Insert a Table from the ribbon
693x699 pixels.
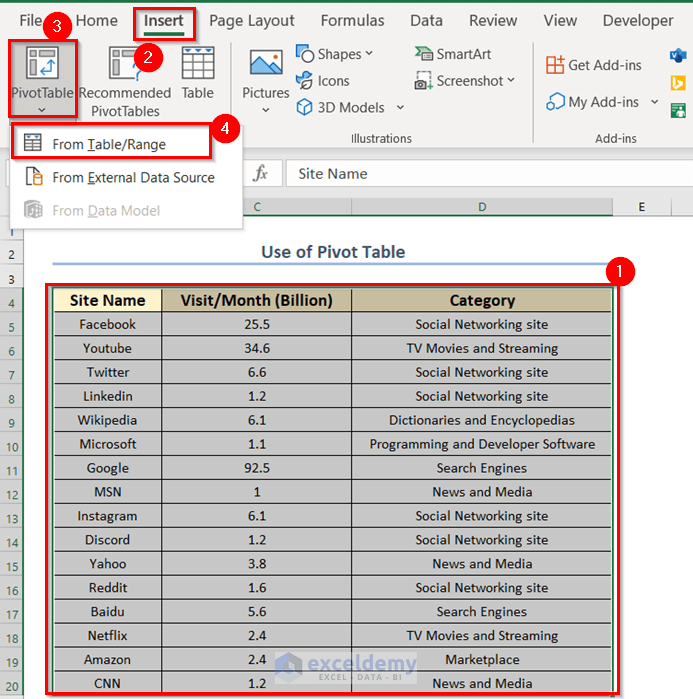pos(197,73)
